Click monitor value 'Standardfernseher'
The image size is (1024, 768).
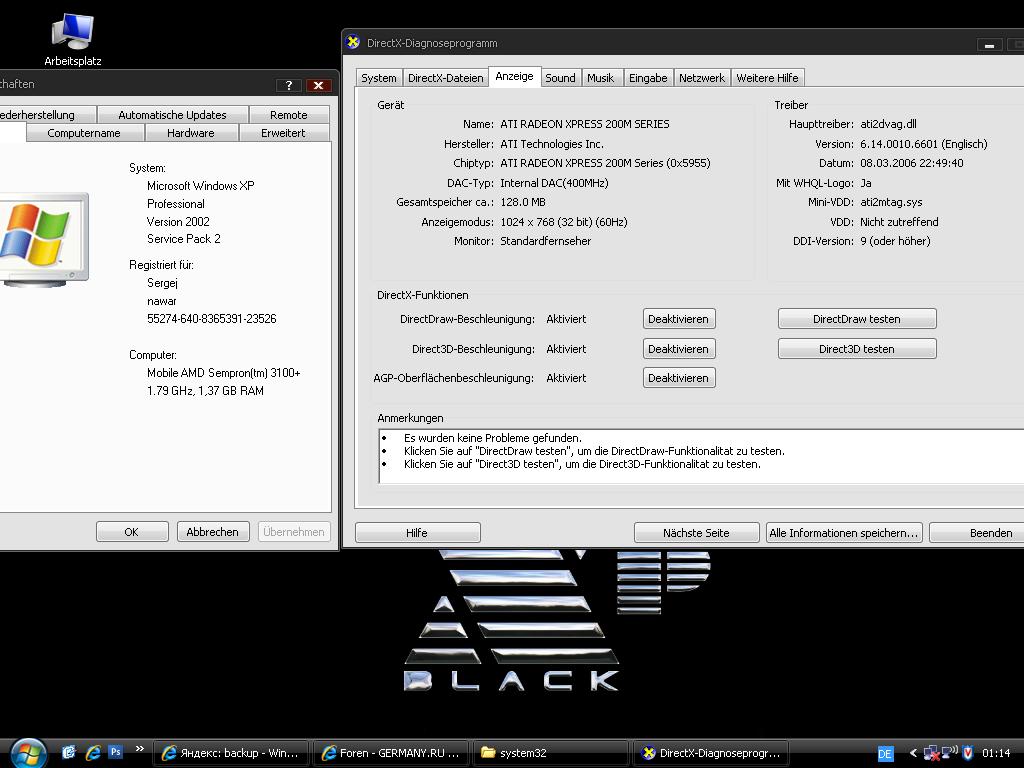tap(545, 241)
